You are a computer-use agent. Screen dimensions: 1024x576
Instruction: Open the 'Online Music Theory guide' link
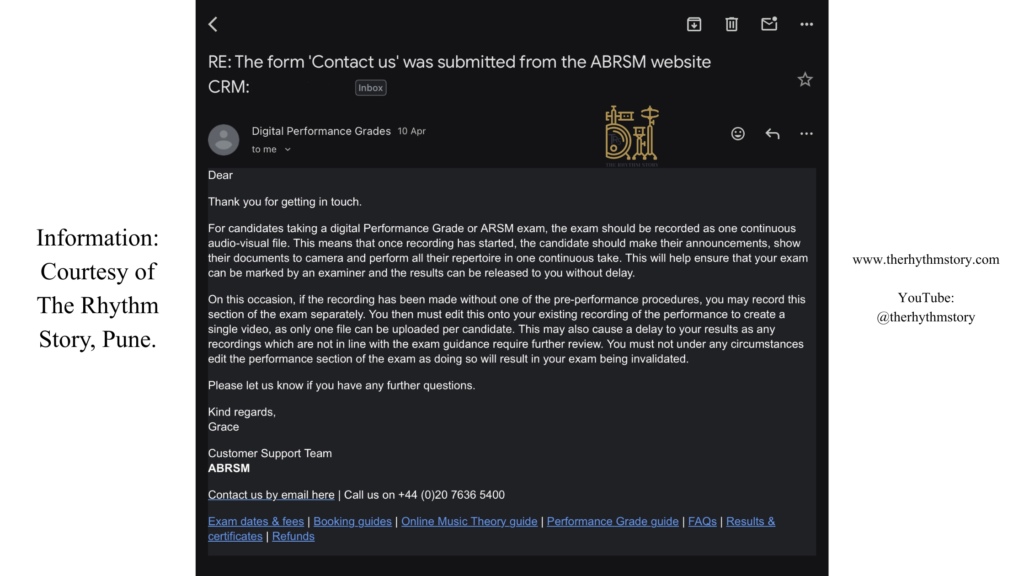tap(469, 520)
